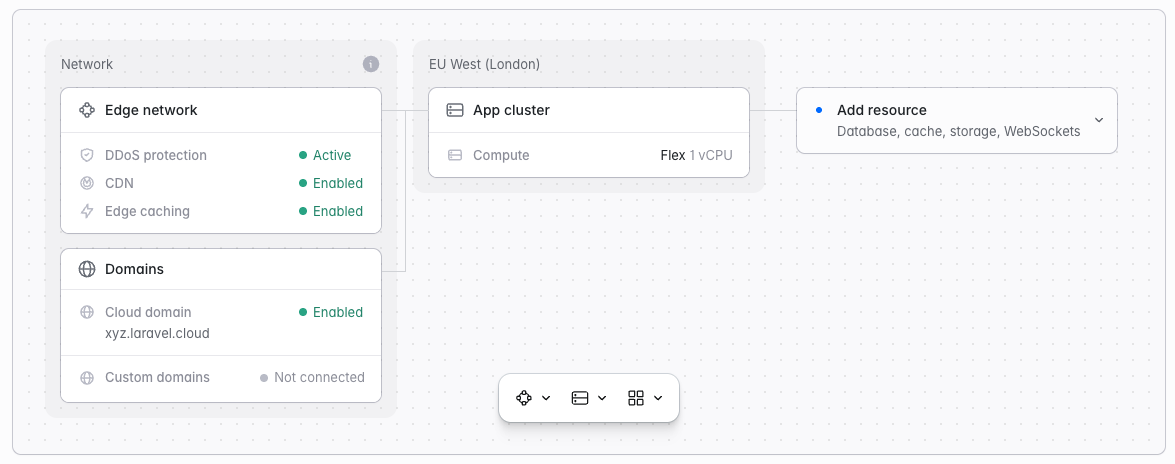The image size is (1175, 464).
Task: Click the Edge network node icon
Action: (x=87, y=110)
